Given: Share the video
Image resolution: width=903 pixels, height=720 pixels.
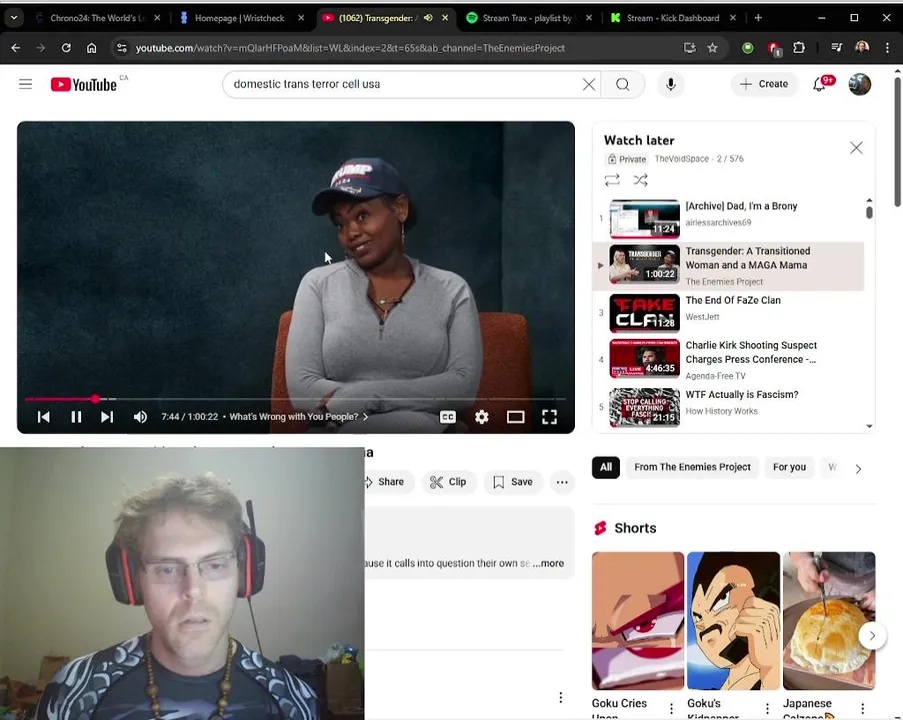Looking at the screenshot, I should 388,482.
